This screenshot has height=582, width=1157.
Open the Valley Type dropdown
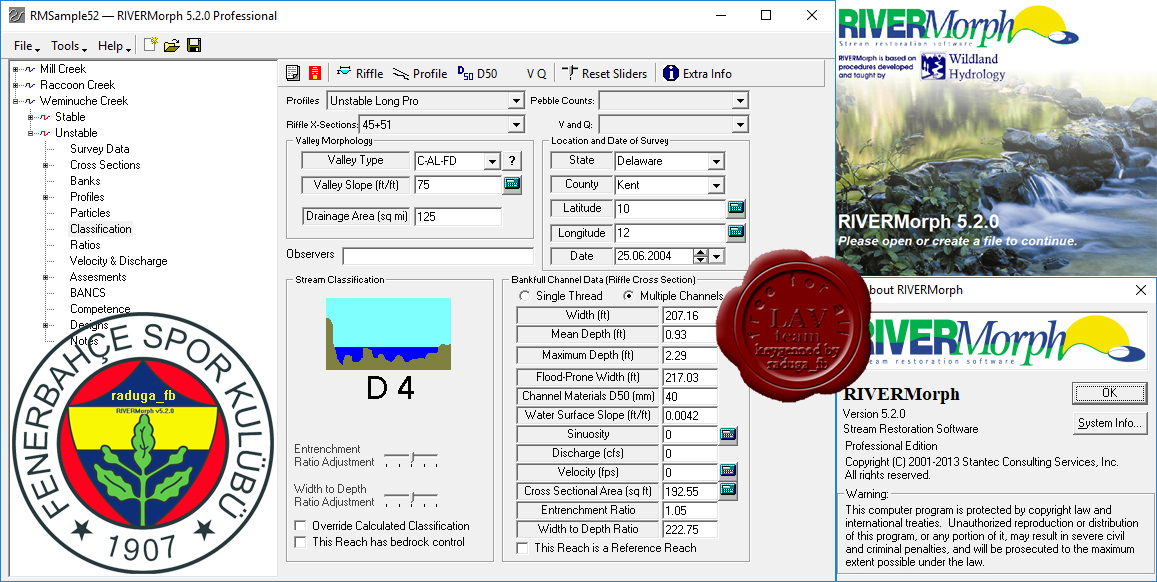[x=492, y=161]
